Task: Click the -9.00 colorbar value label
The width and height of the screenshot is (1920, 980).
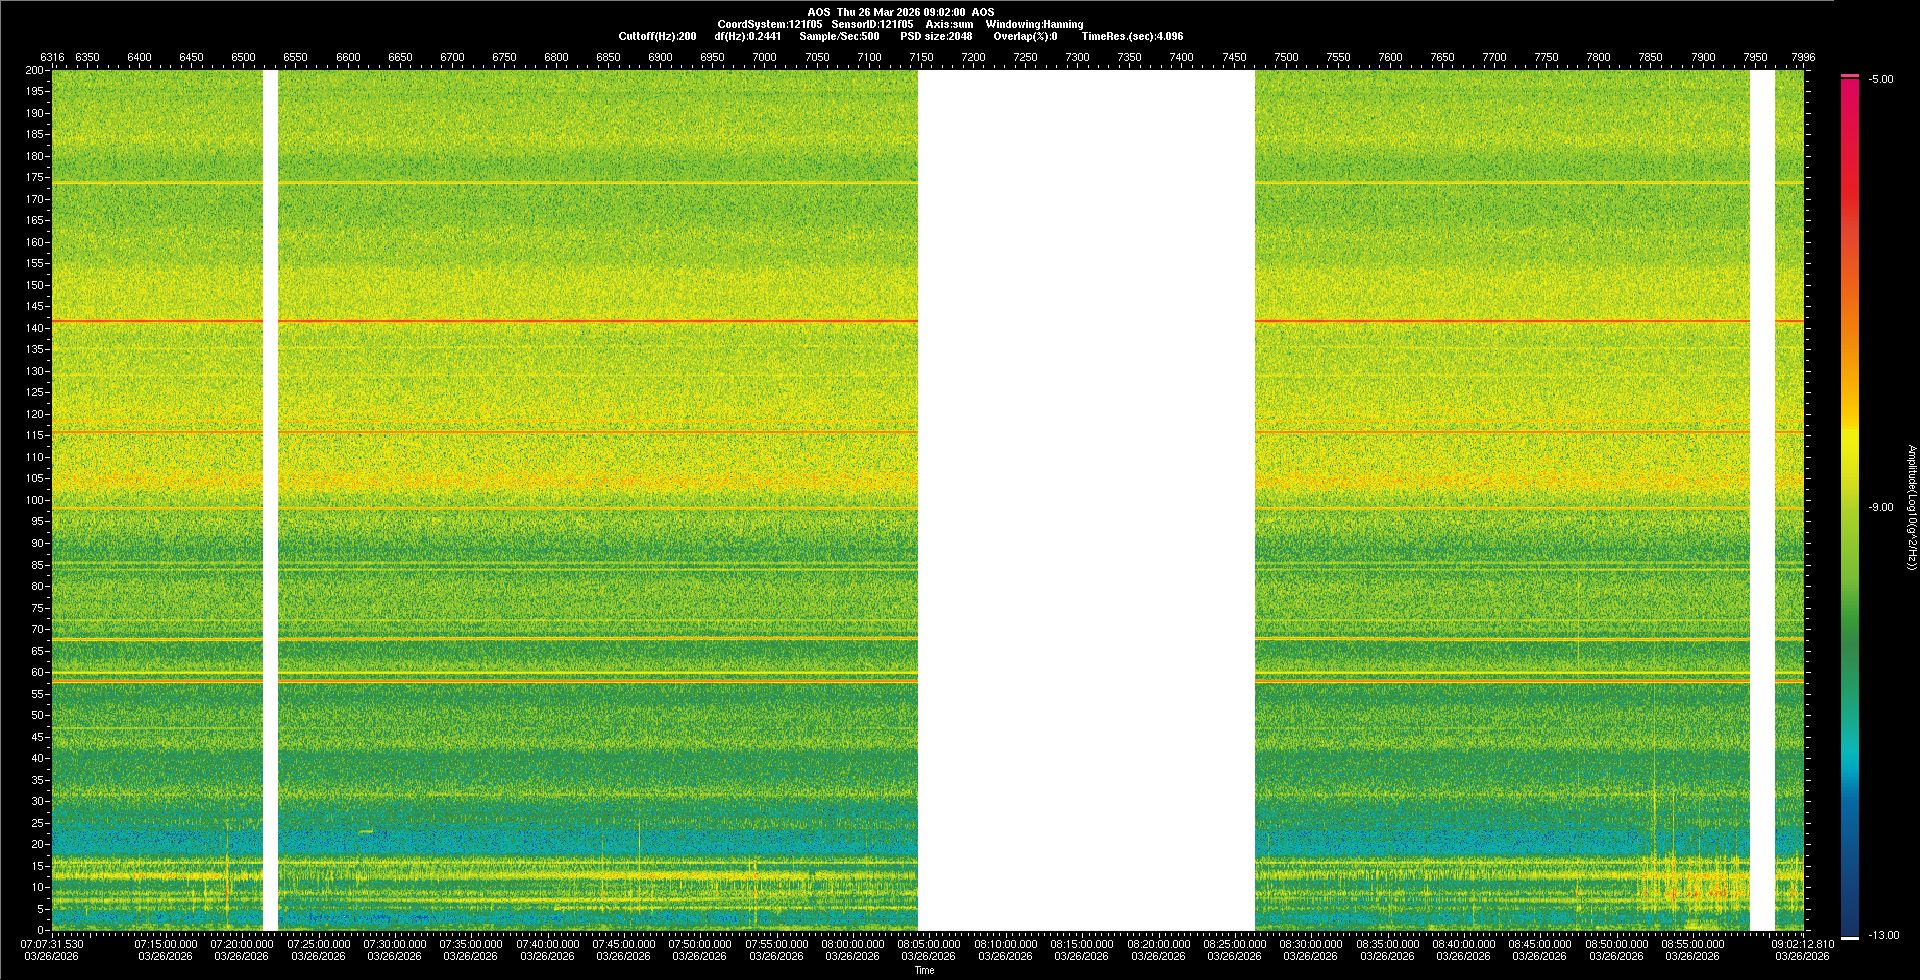Action: pyautogui.click(x=1881, y=507)
